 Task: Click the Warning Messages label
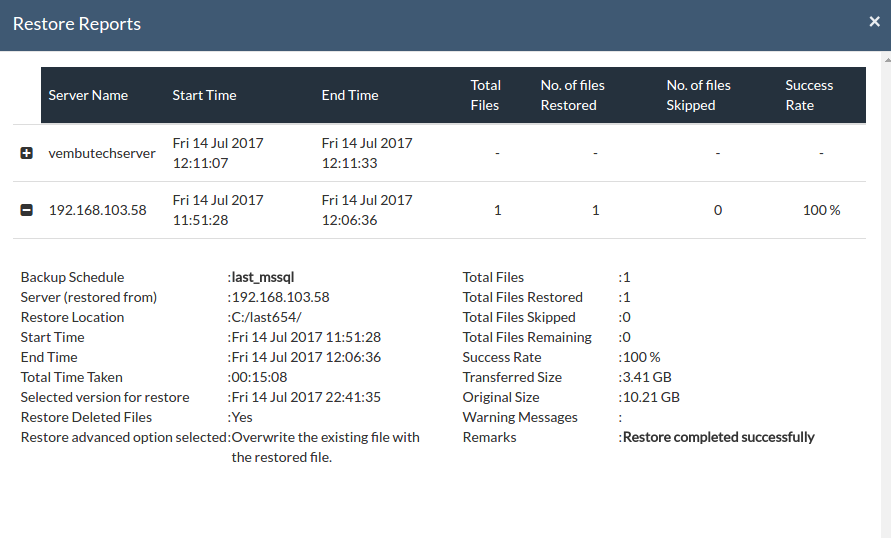[520, 417]
